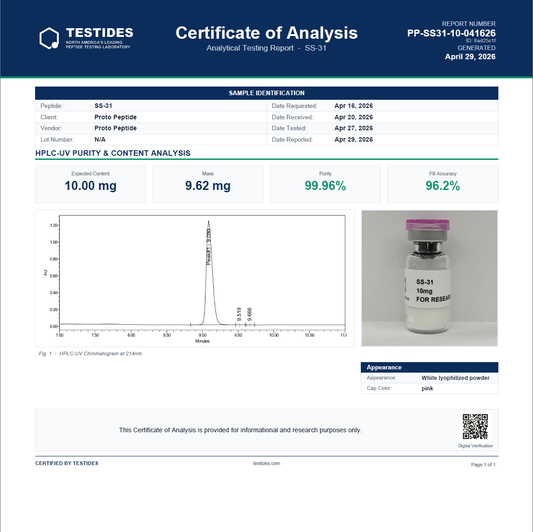Open the SS-31 vial photo thumbnail
This screenshot has width=533, height=532.
(x=429, y=278)
